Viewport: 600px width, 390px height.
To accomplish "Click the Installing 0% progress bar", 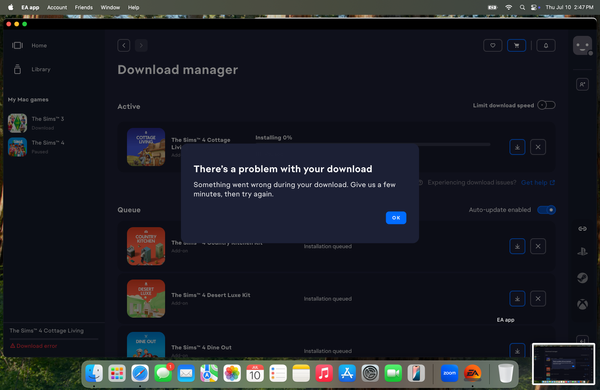I will 455,145.
